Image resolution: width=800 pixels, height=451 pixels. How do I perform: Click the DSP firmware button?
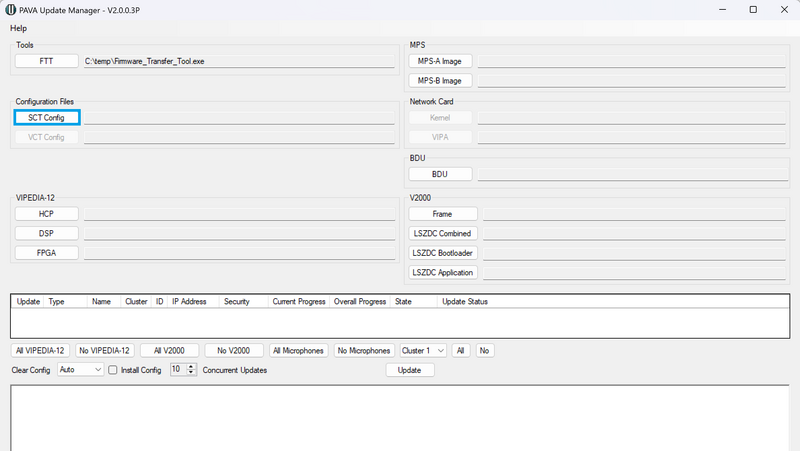point(46,233)
